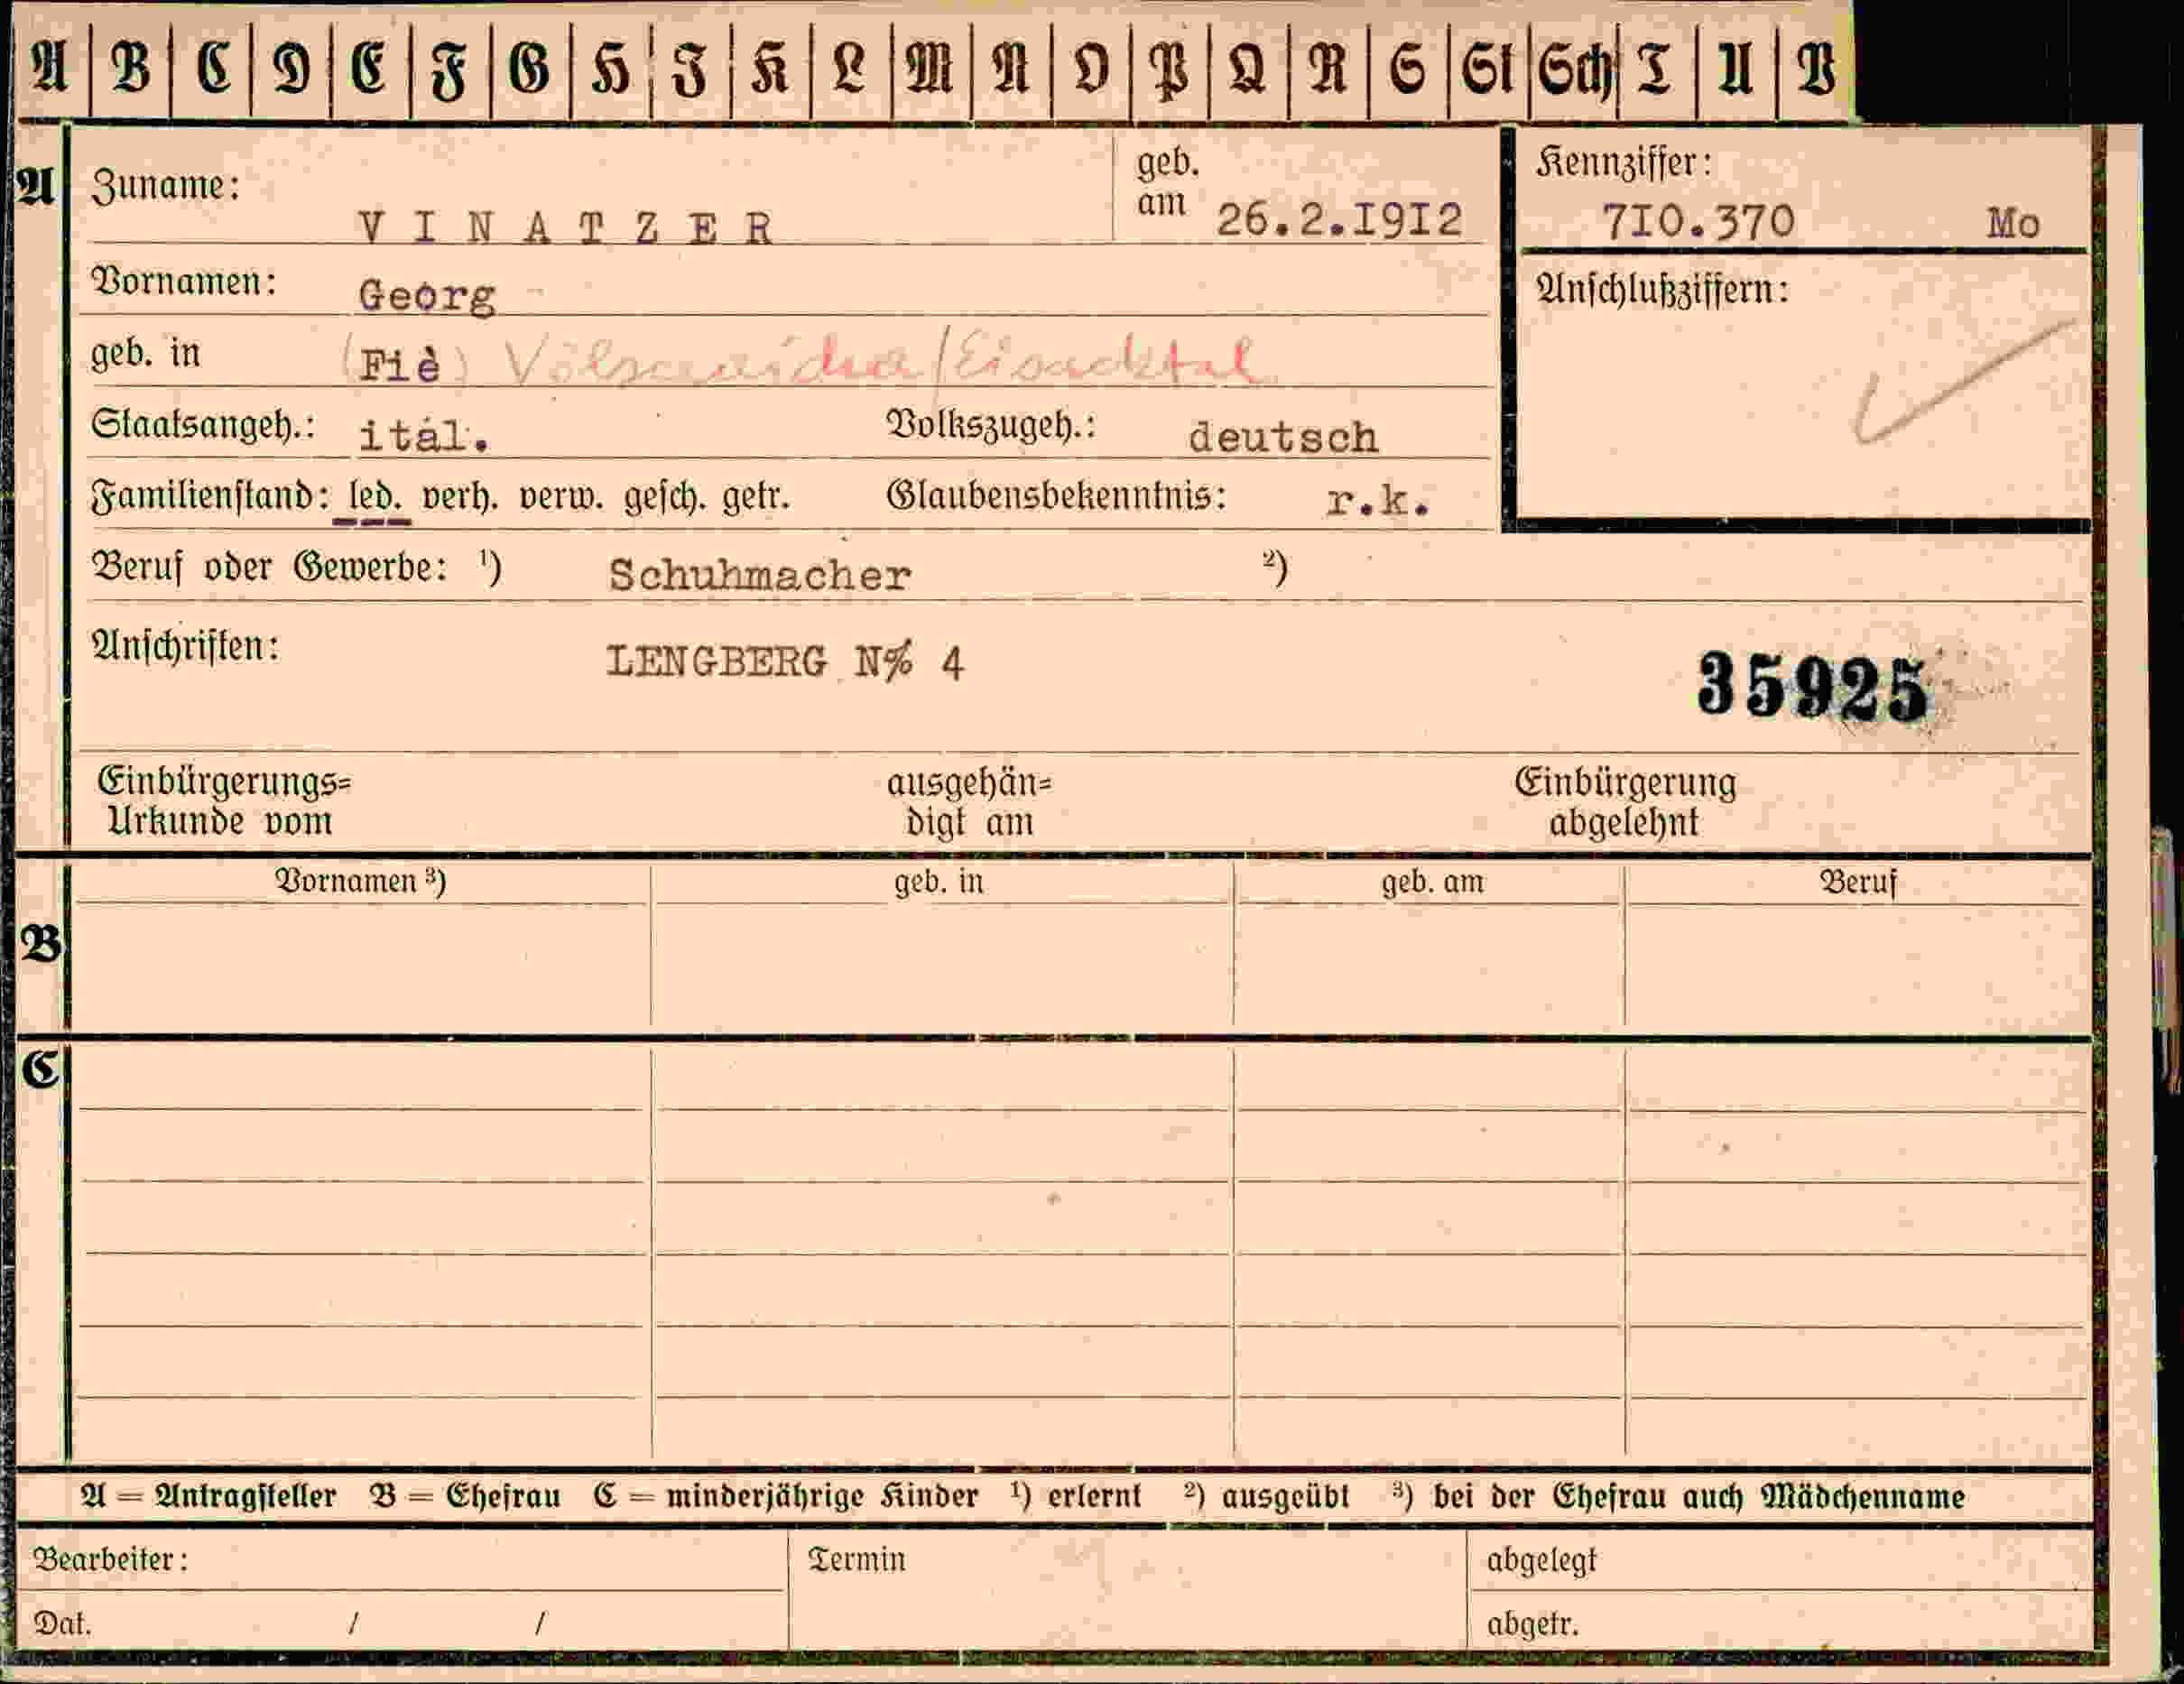Click the red handwritten birthplace note

[880, 361]
